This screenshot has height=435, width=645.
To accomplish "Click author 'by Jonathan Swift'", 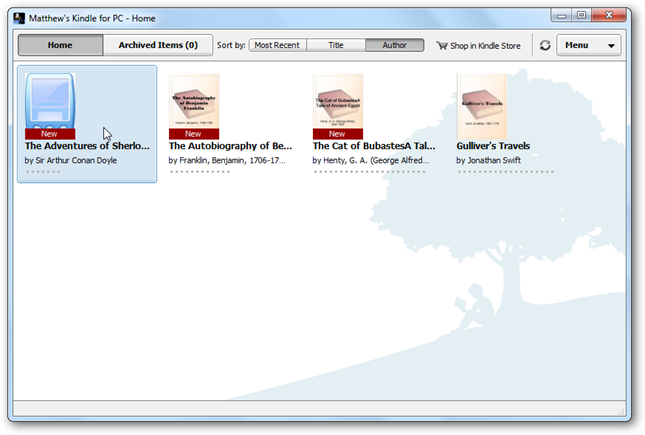I will coord(488,161).
